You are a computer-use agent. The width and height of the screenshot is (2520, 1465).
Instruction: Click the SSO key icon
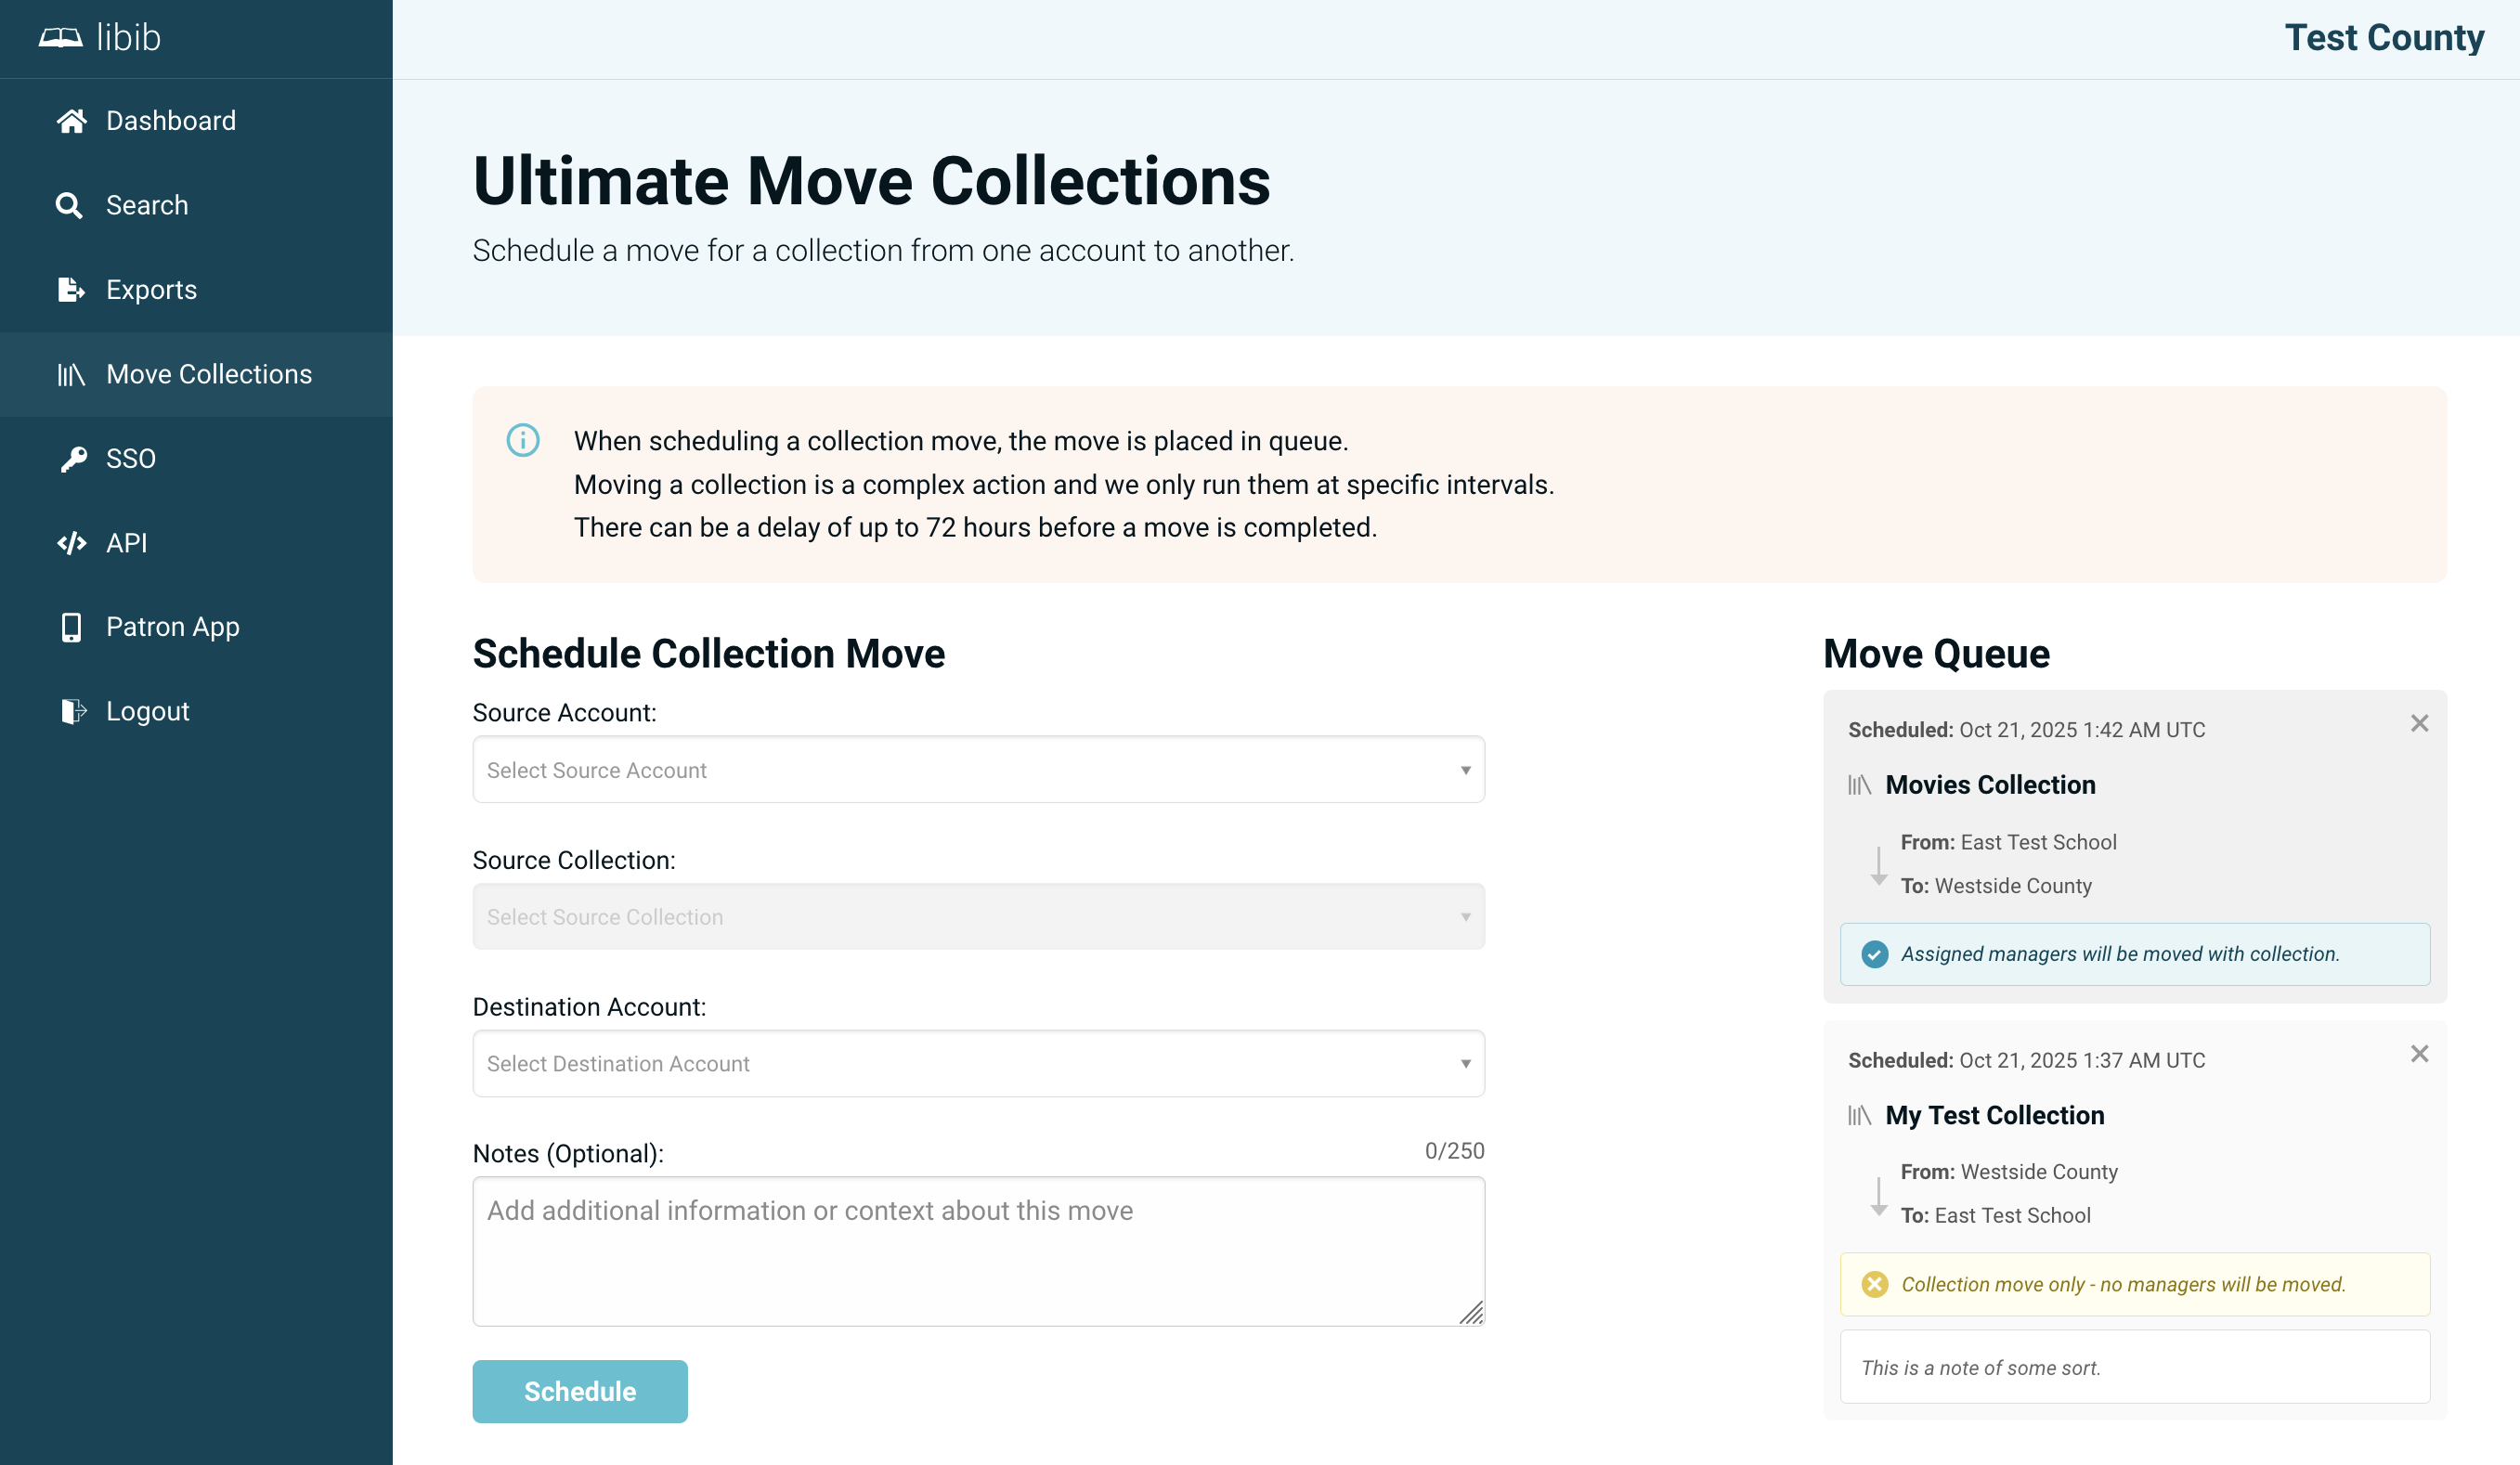(x=72, y=459)
